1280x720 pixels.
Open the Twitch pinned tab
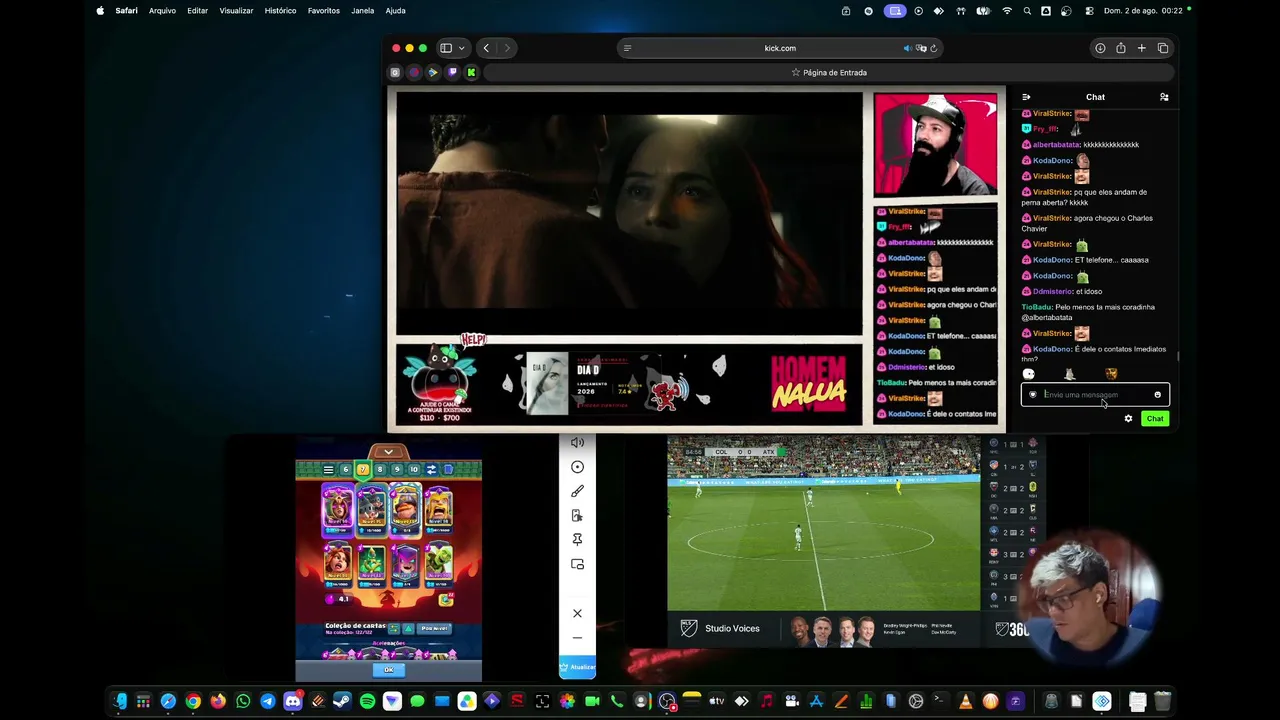click(452, 72)
